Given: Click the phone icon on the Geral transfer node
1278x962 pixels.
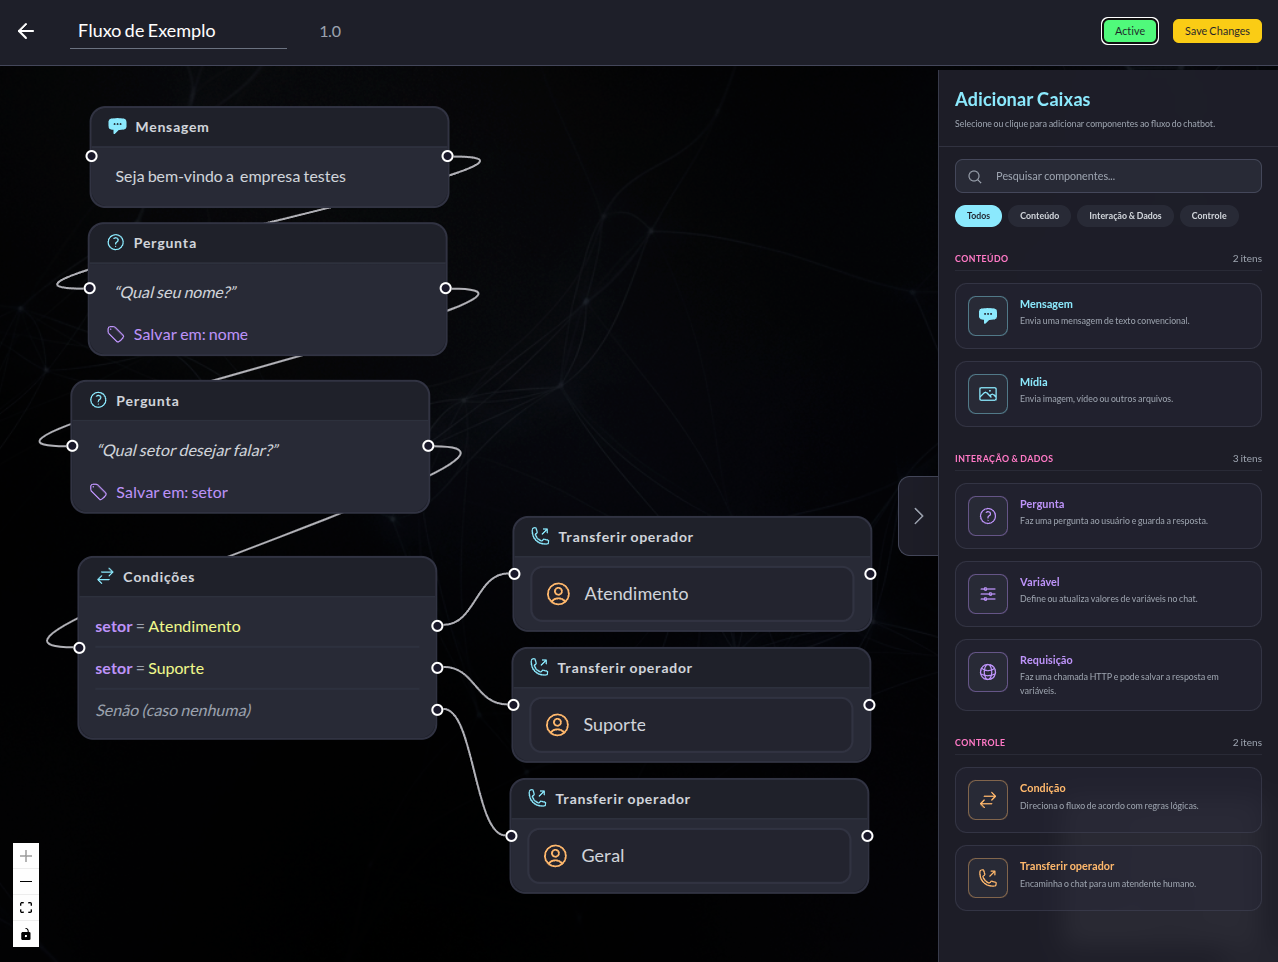Looking at the screenshot, I should pyautogui.click(x=537, y=798).
